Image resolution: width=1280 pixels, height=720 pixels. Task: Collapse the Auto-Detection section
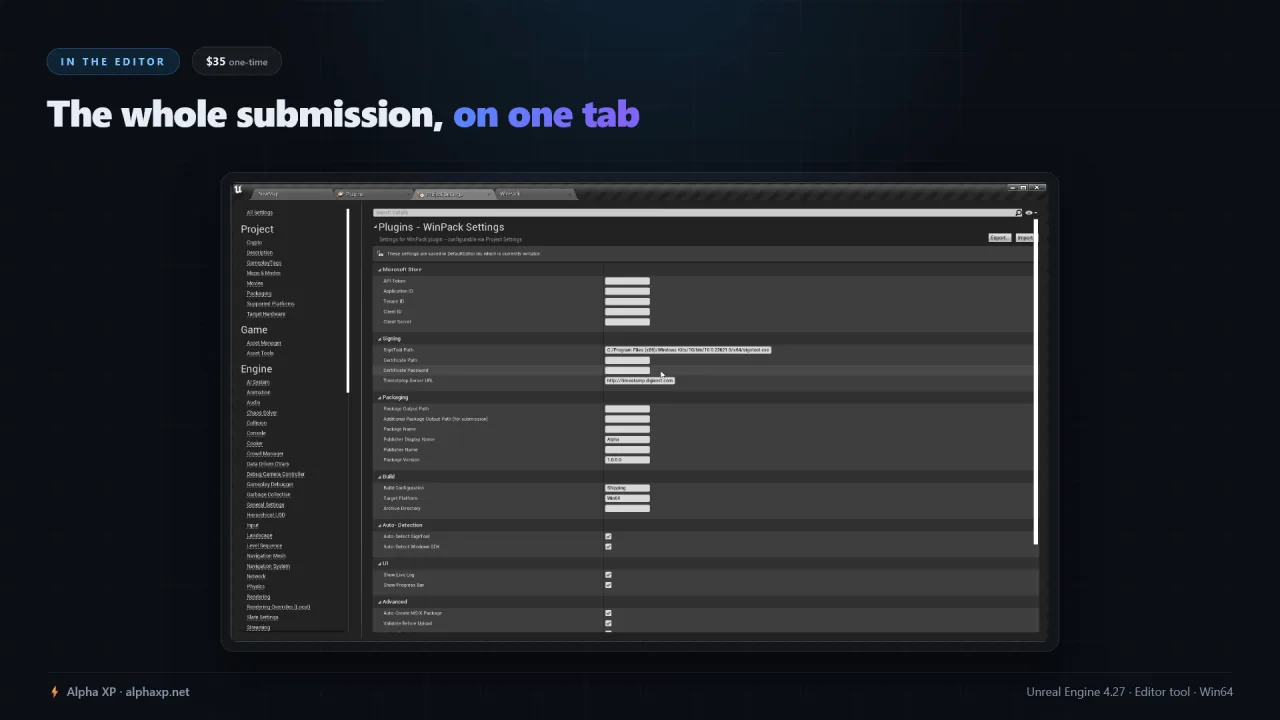pyautogui.click(x=380, y=526)
